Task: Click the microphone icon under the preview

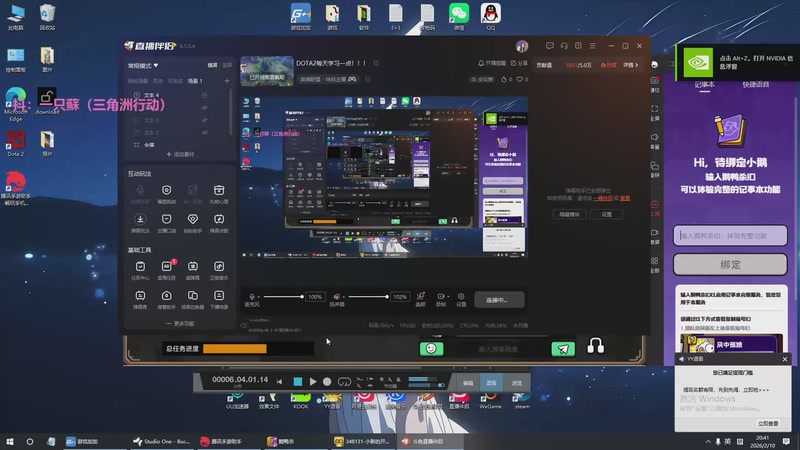Action: pyautogui.click(x=252, y=296)
